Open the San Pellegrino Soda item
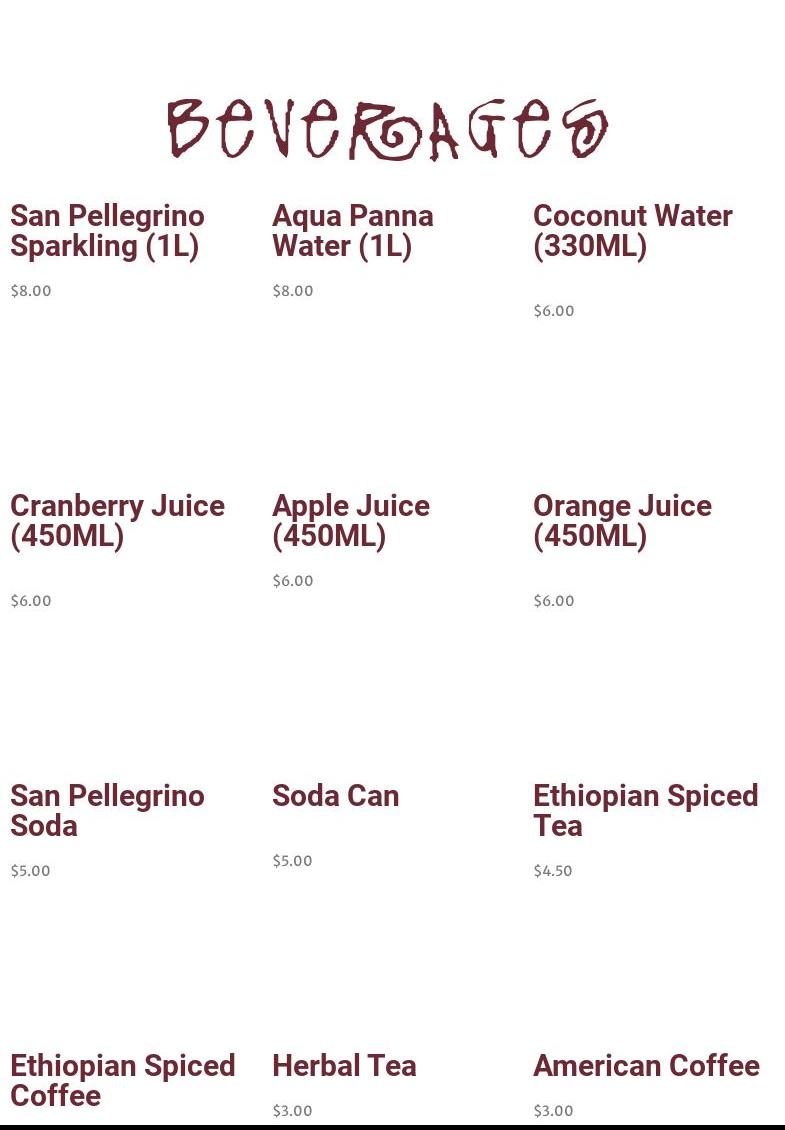 (x=107, y=811)
